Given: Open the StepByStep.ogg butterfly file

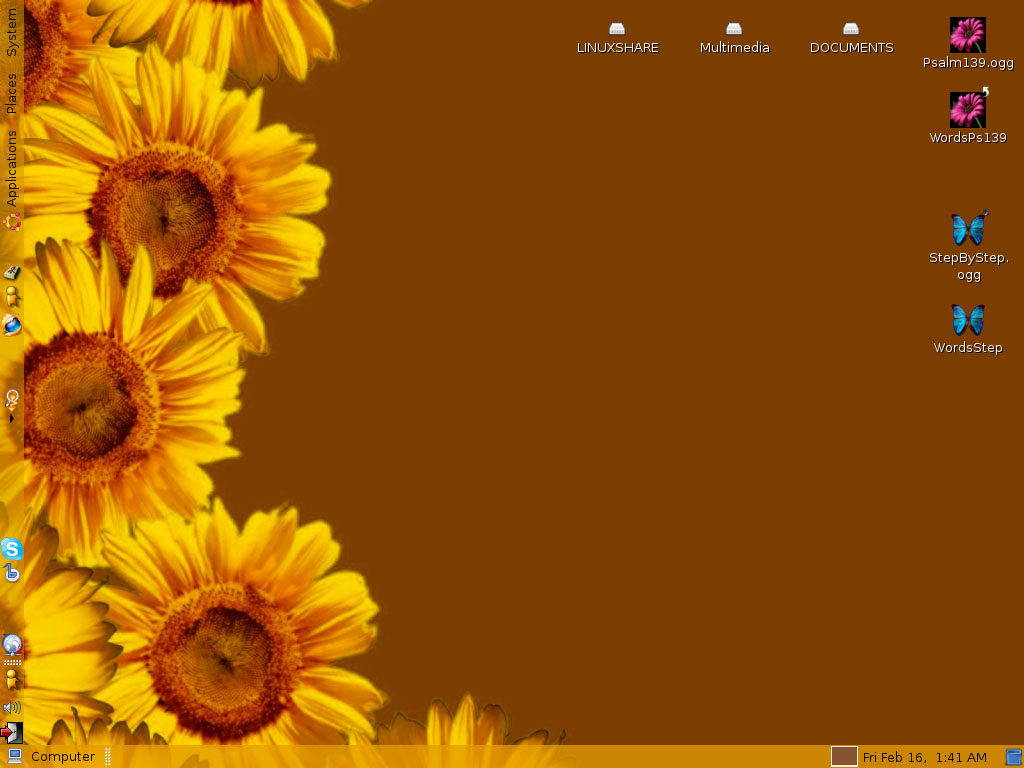Looking at the screenshot, I should pos(967,229).
